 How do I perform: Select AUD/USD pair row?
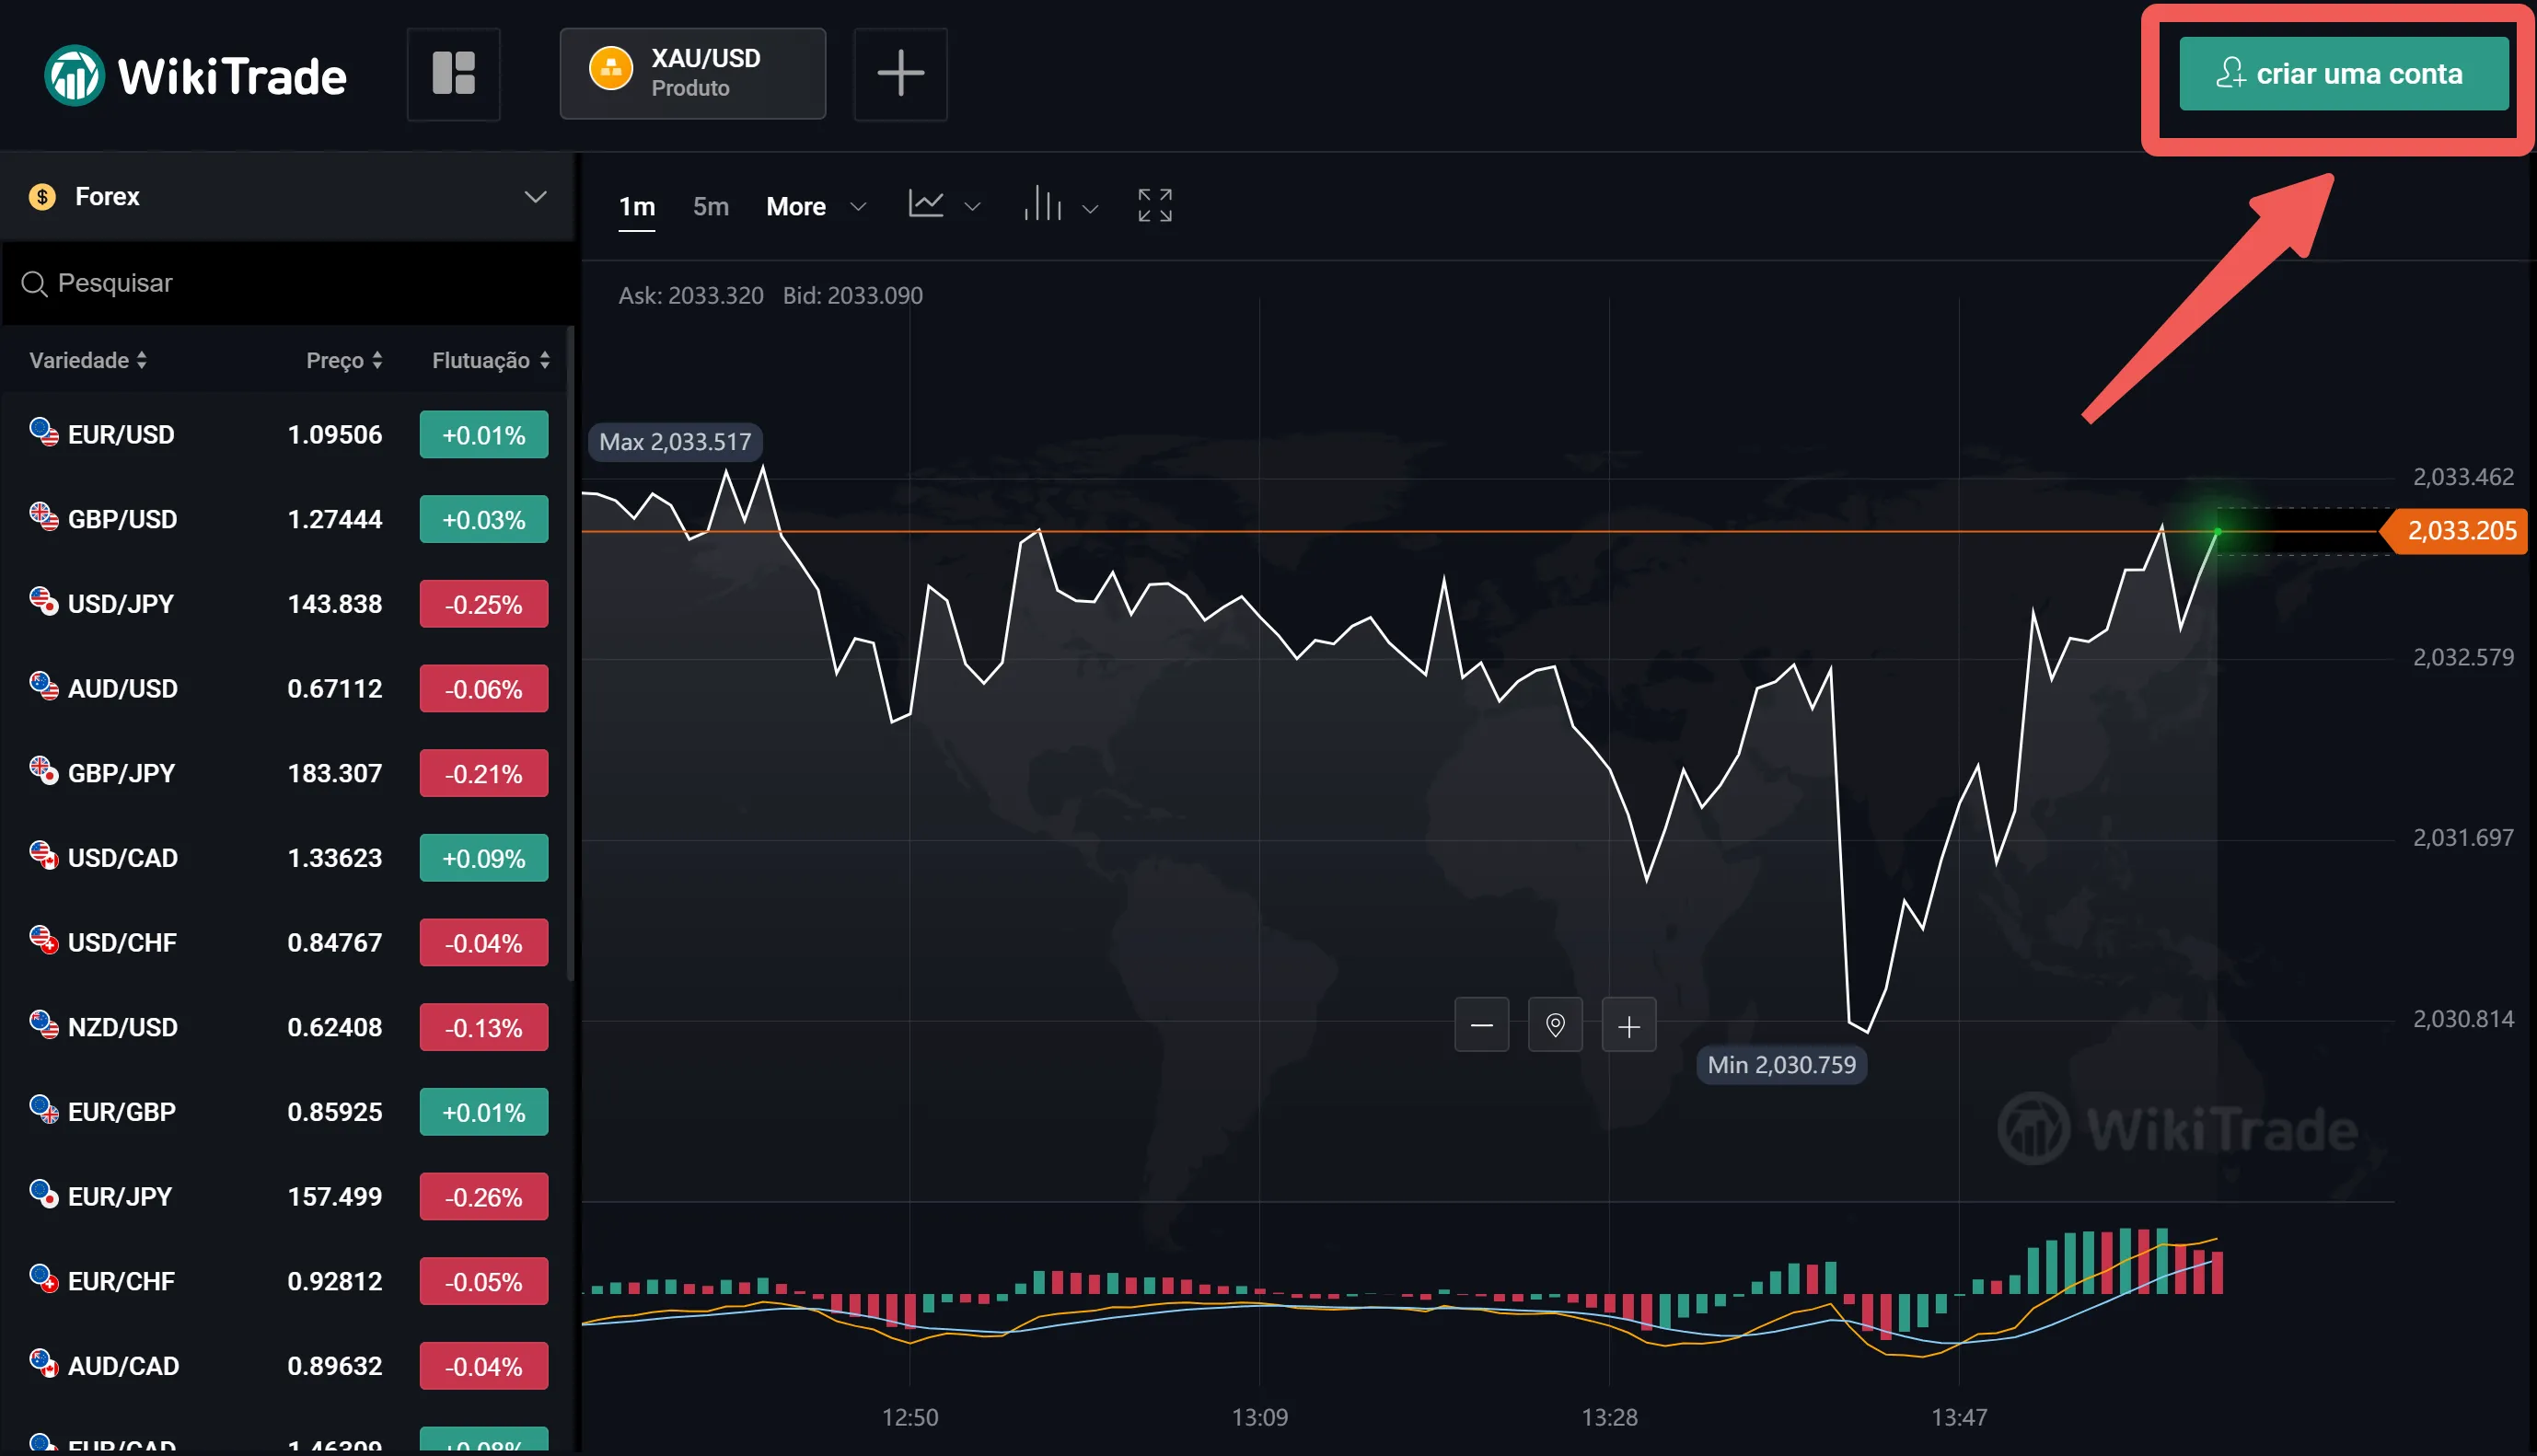[287, 689]
